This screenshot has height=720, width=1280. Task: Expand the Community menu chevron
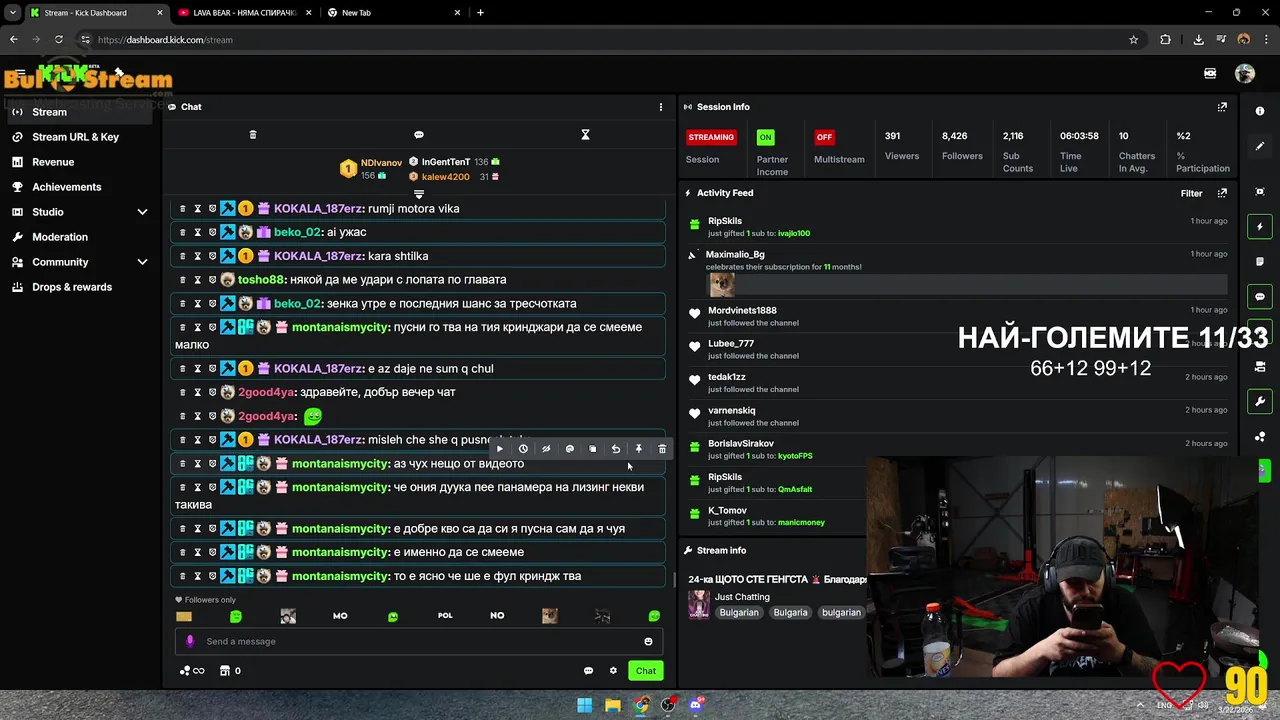click(142, 262)
